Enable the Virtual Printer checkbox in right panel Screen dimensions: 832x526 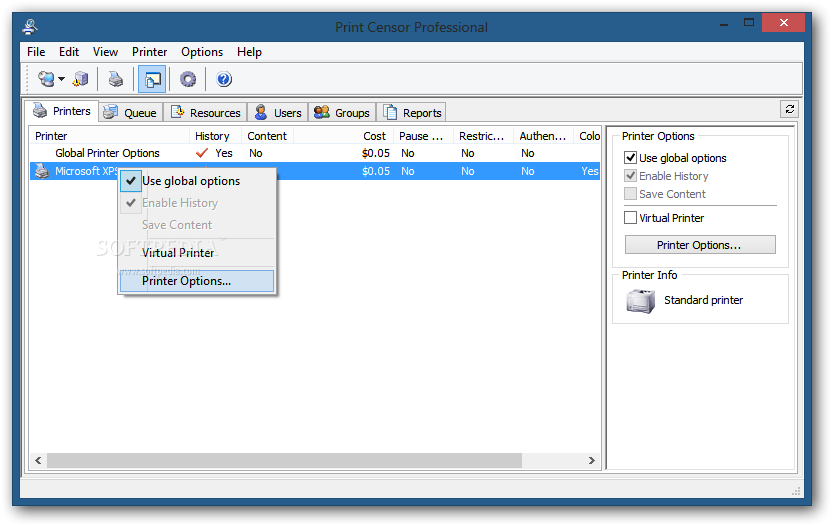[x=630, y=218]
